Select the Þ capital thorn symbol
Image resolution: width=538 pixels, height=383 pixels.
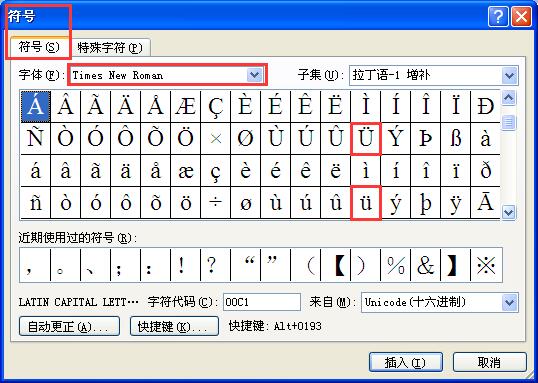pyautogui.click(x=425, y=139)
